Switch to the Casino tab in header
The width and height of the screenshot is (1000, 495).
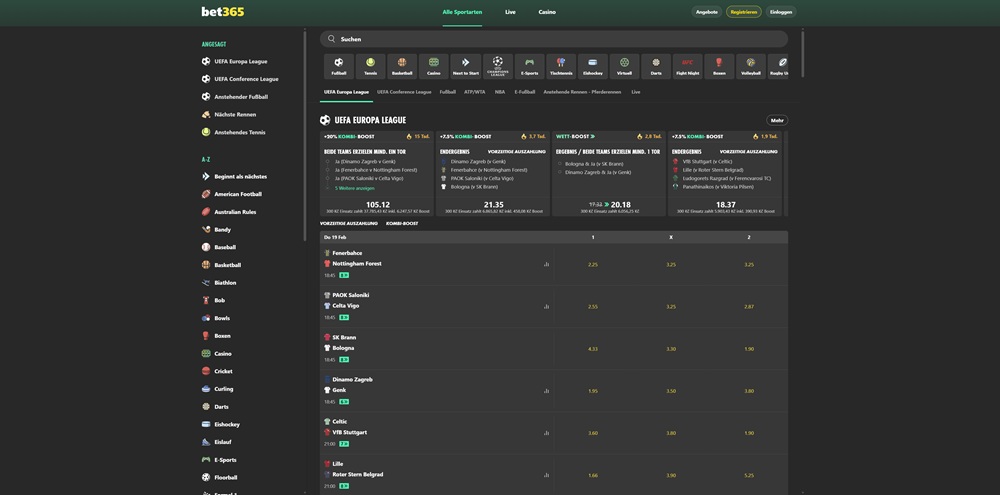point(547,12)
